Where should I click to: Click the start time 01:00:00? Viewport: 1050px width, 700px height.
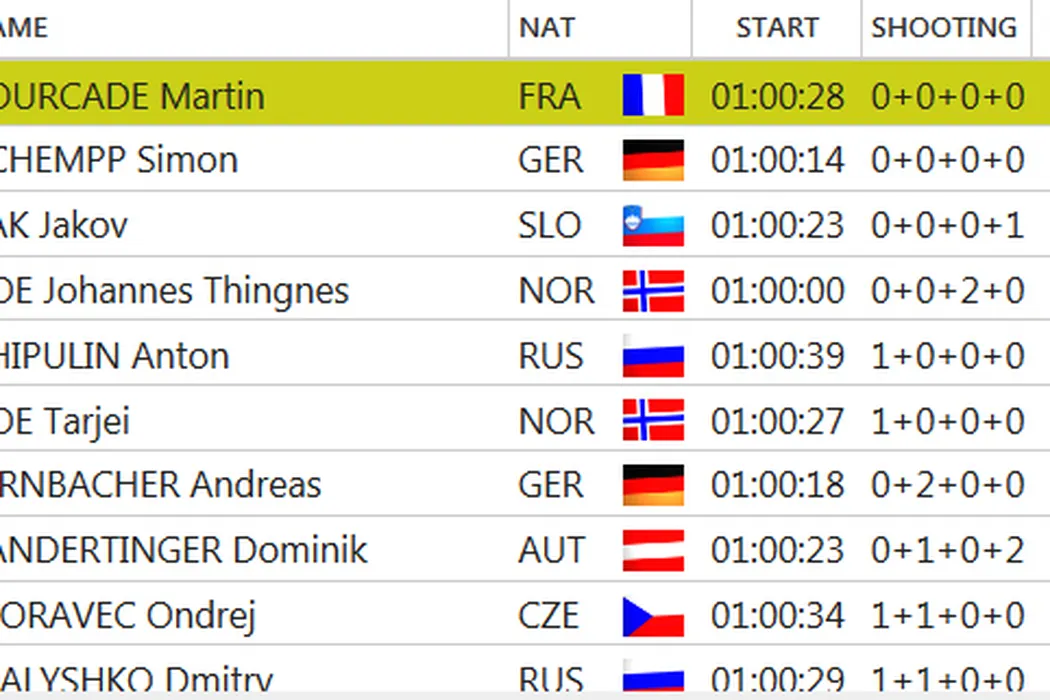[777, 291]
